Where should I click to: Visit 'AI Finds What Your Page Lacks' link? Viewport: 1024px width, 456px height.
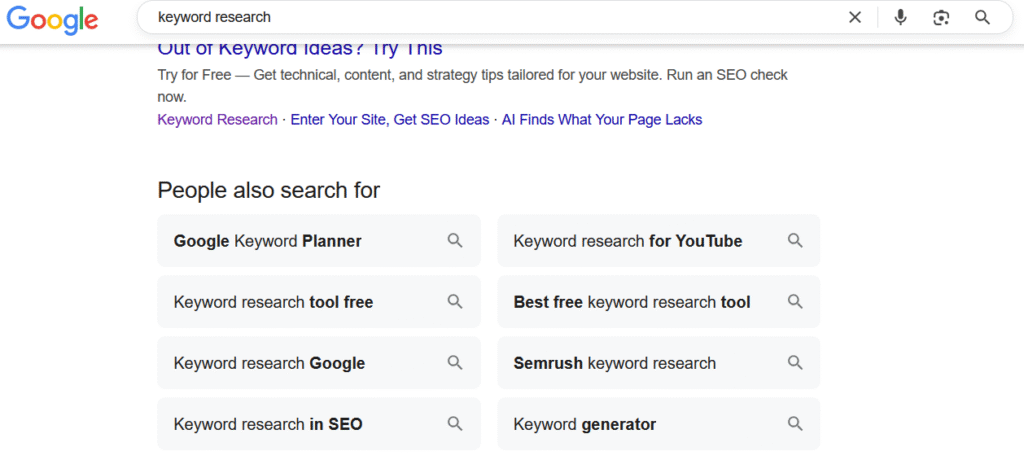[602, 120]
